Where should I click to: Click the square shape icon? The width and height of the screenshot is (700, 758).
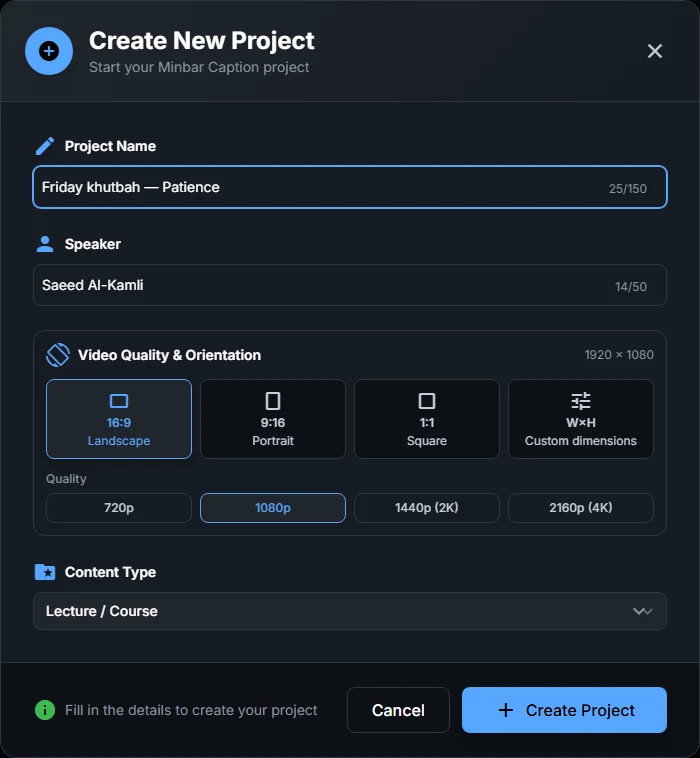click(x=427, y=401)
